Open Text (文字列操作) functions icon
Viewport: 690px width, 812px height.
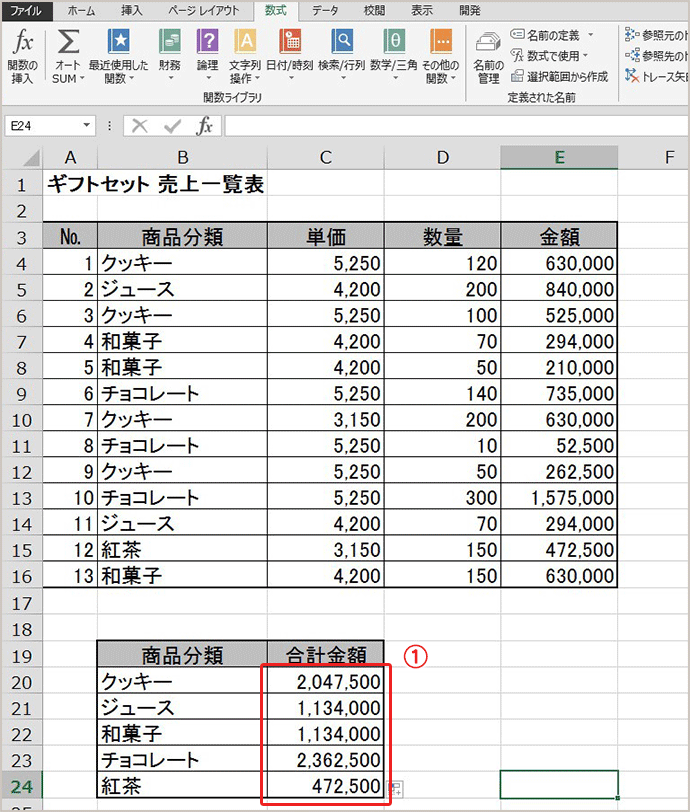tap(246, 41)
